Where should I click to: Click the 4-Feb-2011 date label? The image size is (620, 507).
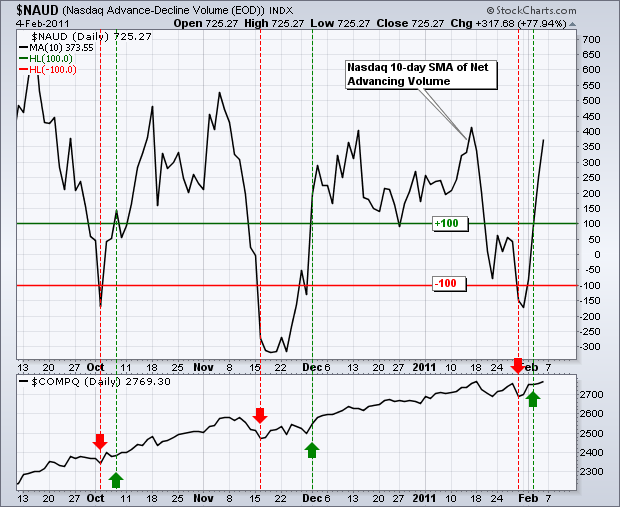tap(43, 23)
